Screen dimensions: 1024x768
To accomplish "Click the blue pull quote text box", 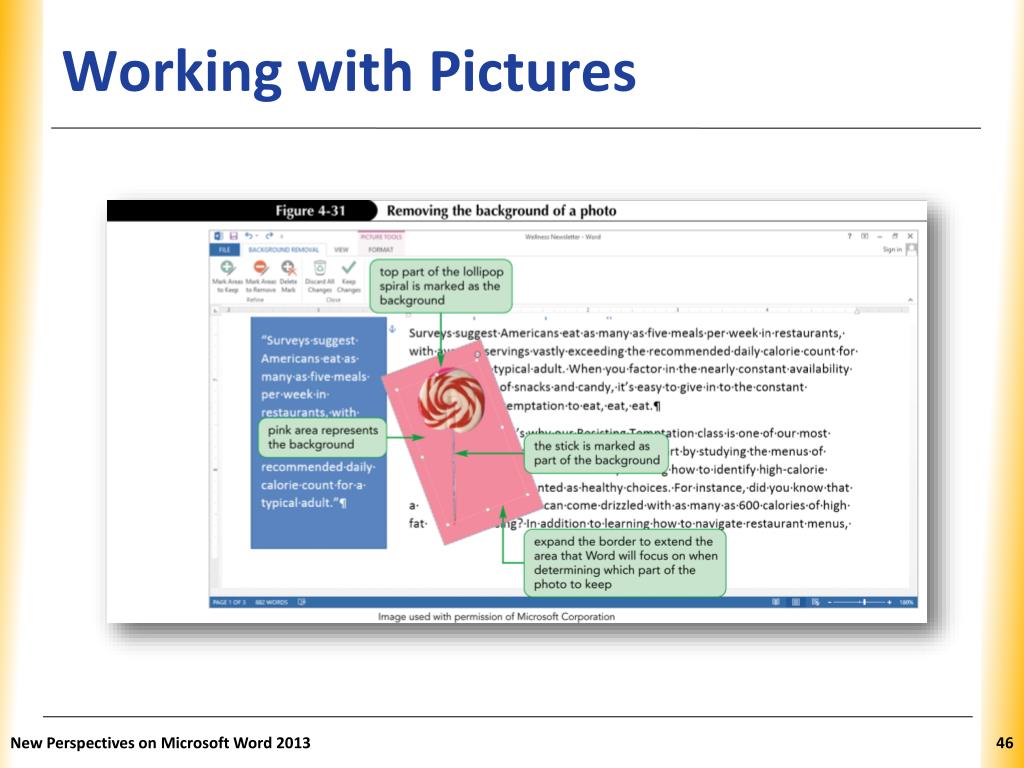I will tap(319, 433).
